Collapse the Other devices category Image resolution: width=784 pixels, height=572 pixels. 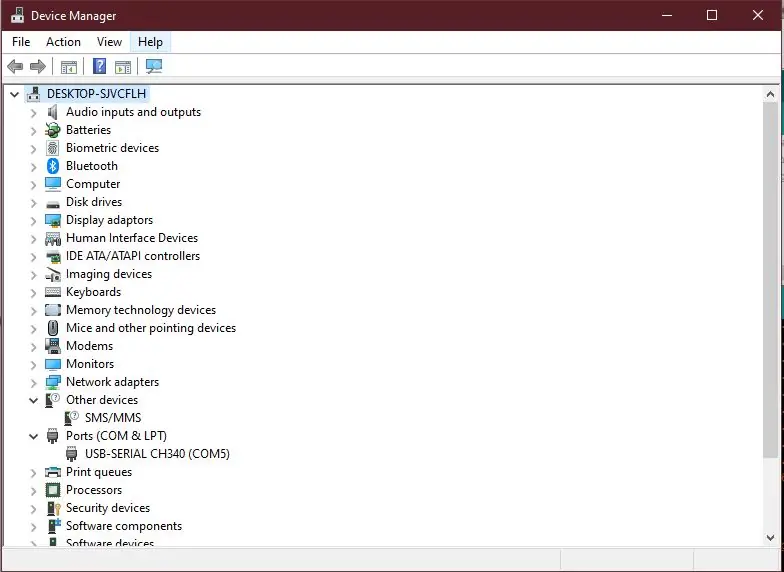pos(34,400)
